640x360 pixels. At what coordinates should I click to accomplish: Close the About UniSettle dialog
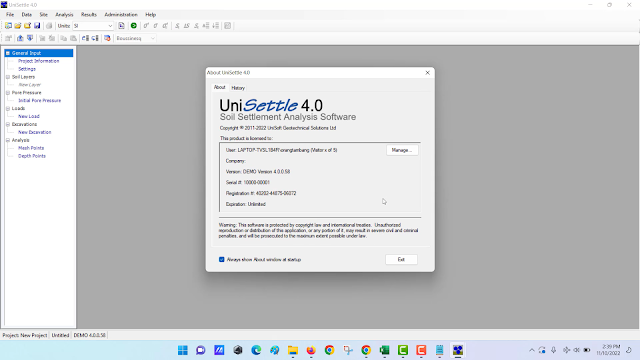427,73
